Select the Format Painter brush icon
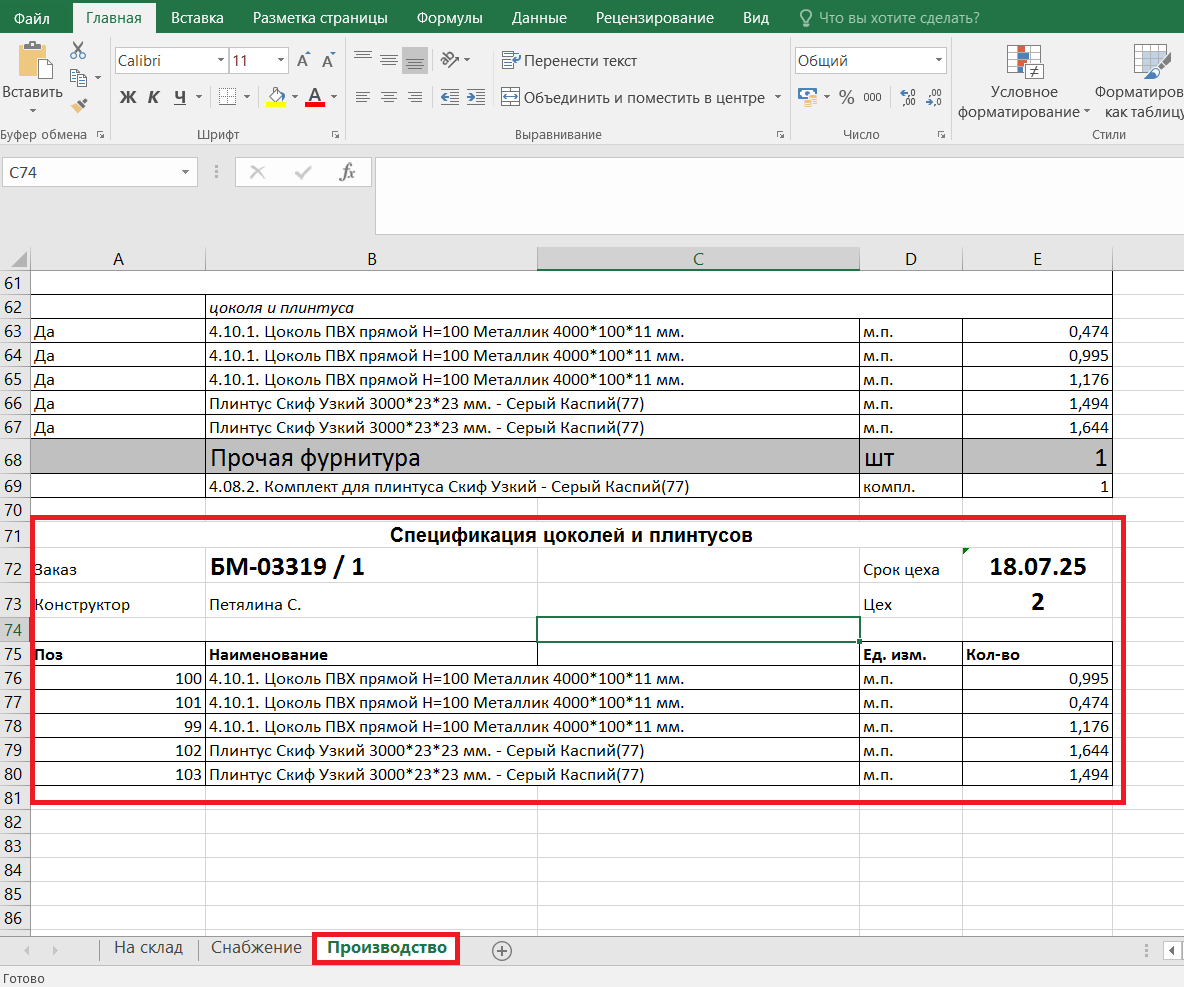 coord(79,104)
